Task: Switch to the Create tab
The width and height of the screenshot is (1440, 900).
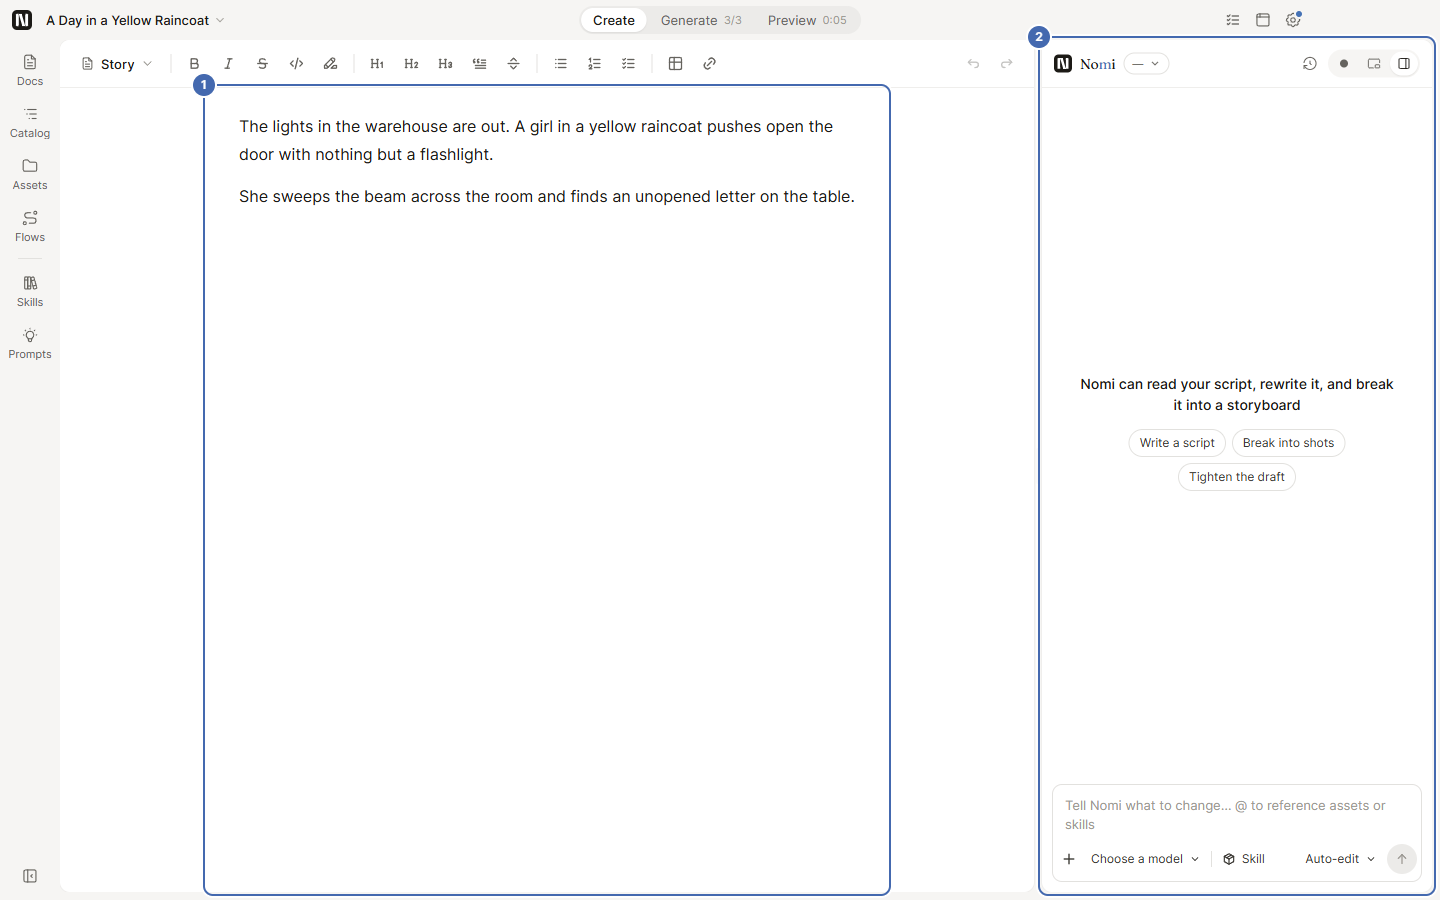Action: [614, 20]
